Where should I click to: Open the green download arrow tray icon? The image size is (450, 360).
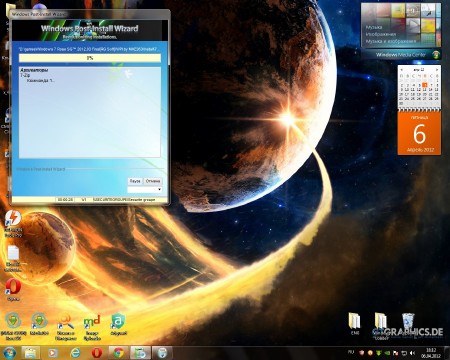(378, 352)
